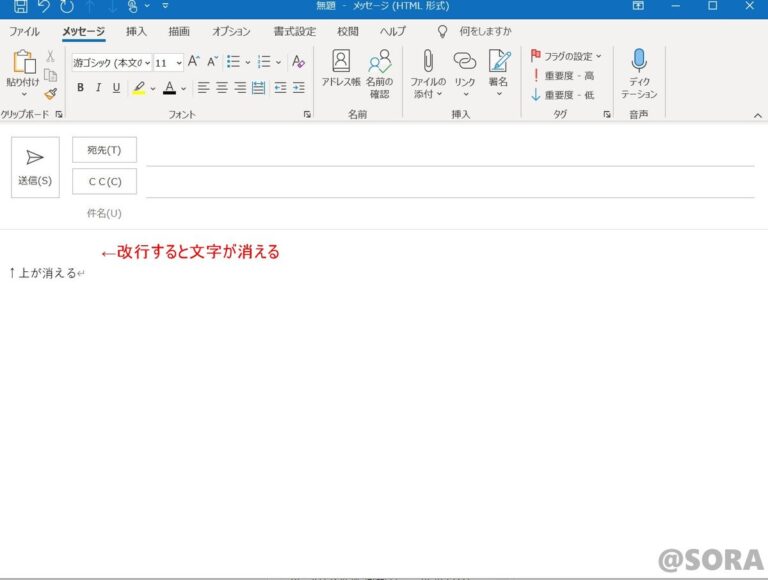Viewport: 768px width, 580px height.
Task: Undo the last action in title bar
Action: [x=43, y=6]
